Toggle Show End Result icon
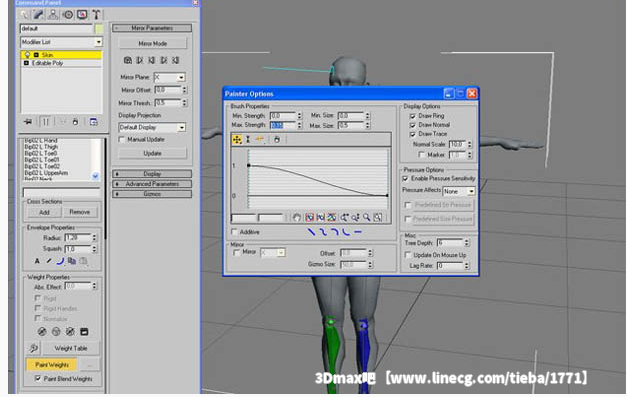 (46, 122)
